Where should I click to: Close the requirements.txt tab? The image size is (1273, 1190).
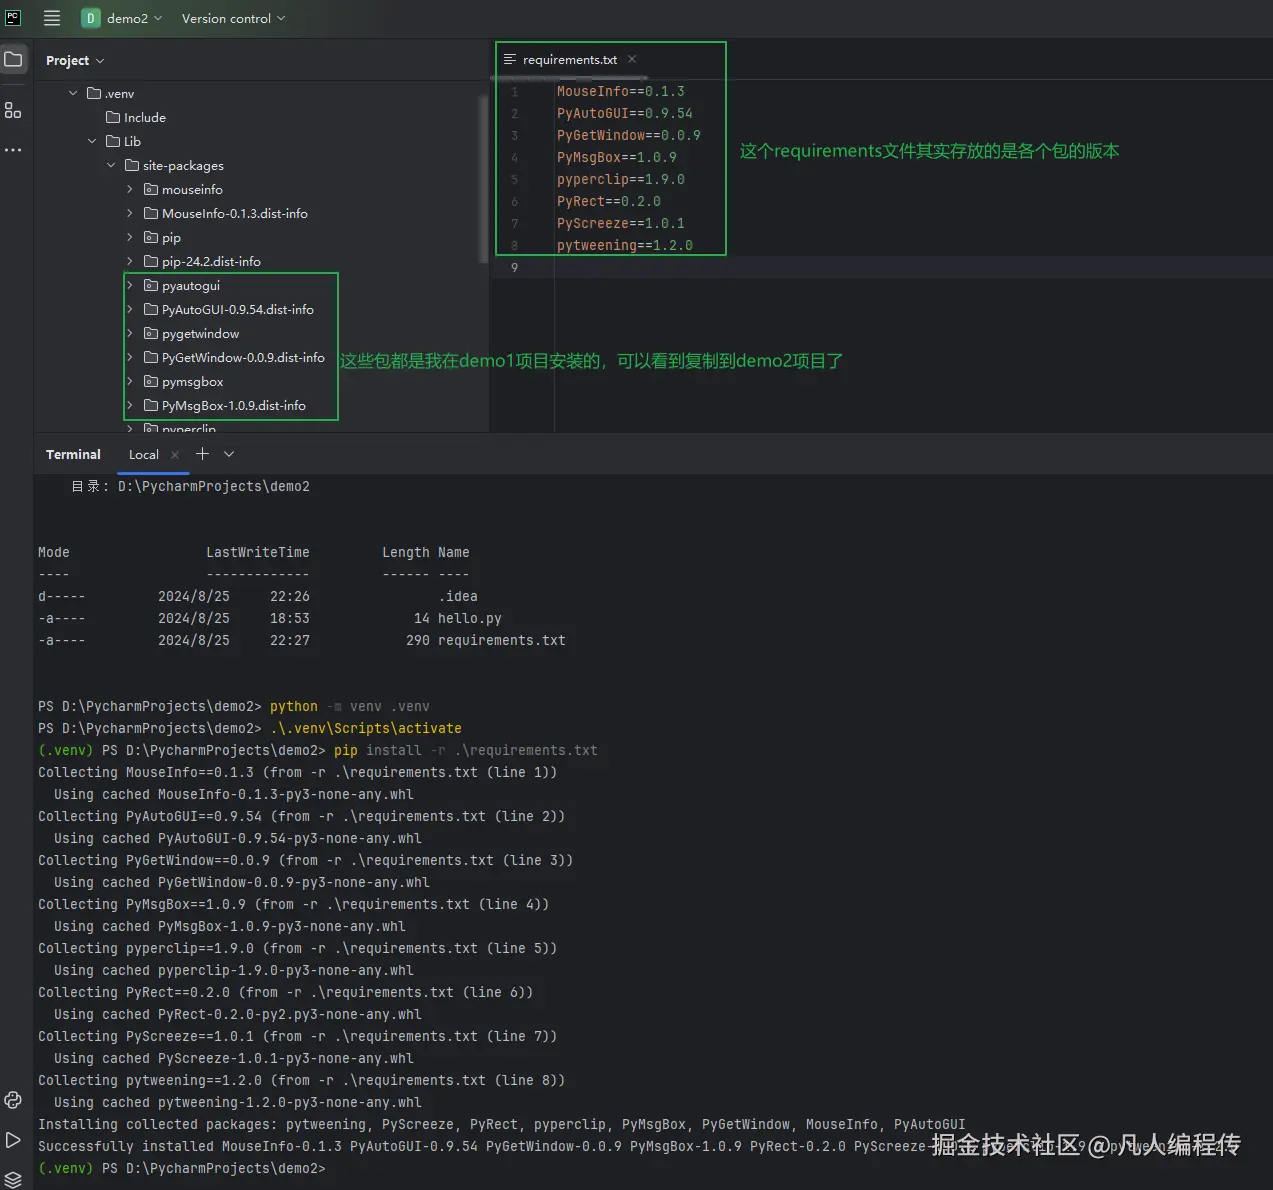click(632, 59)
